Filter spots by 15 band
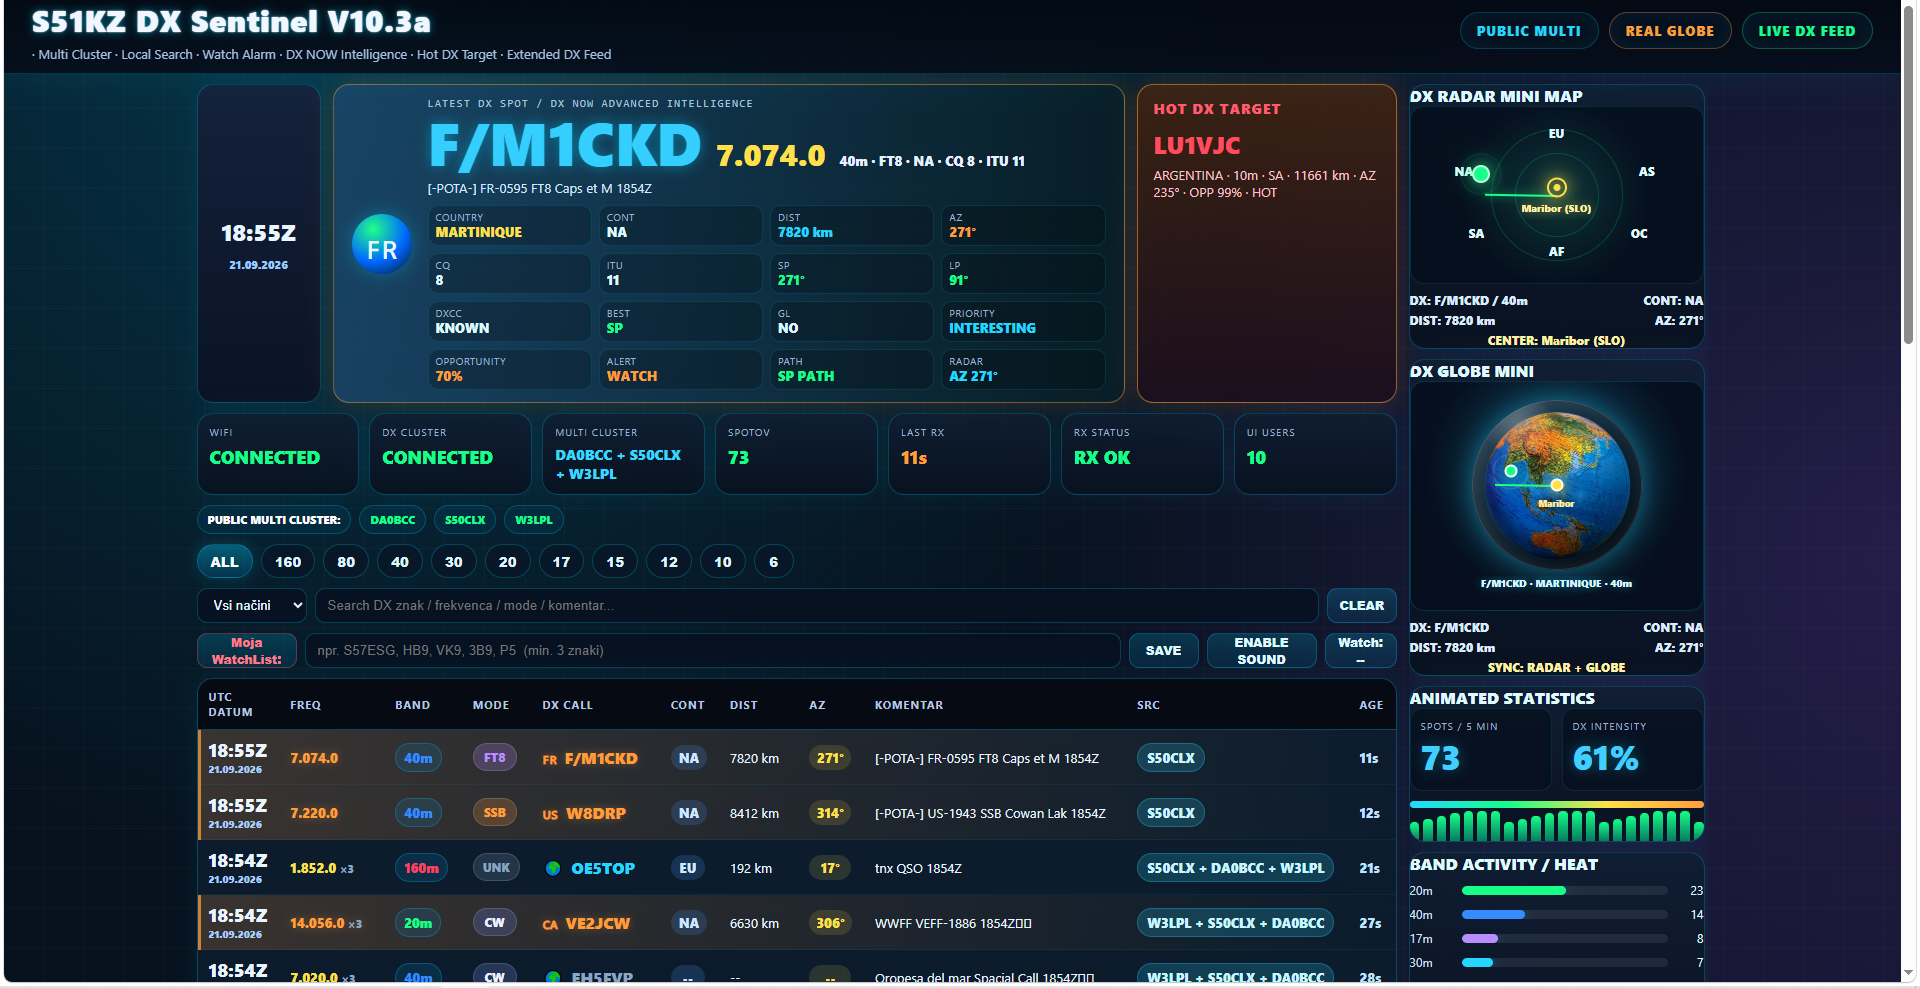1920x988 pixels. [615, 562]
